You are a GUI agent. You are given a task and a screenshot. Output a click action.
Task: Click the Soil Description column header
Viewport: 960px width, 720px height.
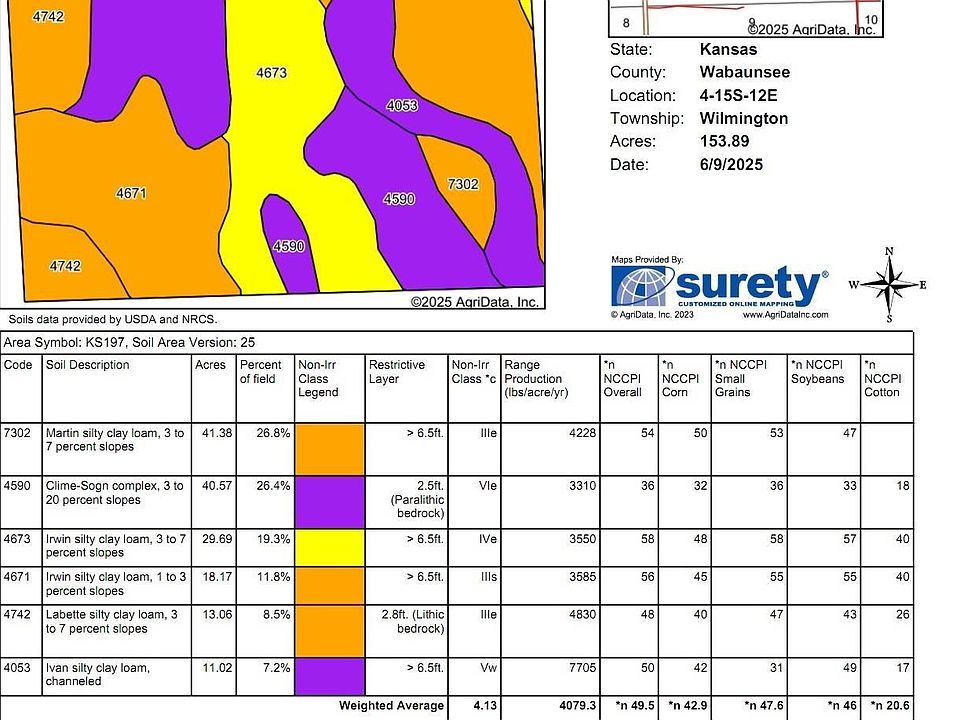coord(88,365)
